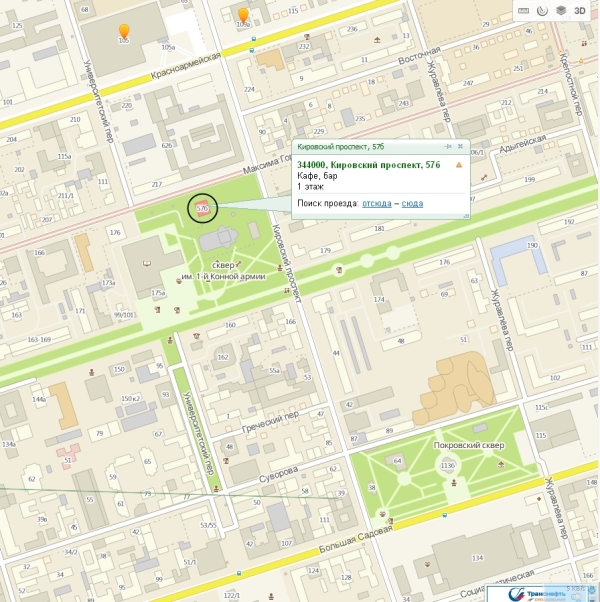
Task: Select building 232 near the bus stop
Action: point(304,46)
